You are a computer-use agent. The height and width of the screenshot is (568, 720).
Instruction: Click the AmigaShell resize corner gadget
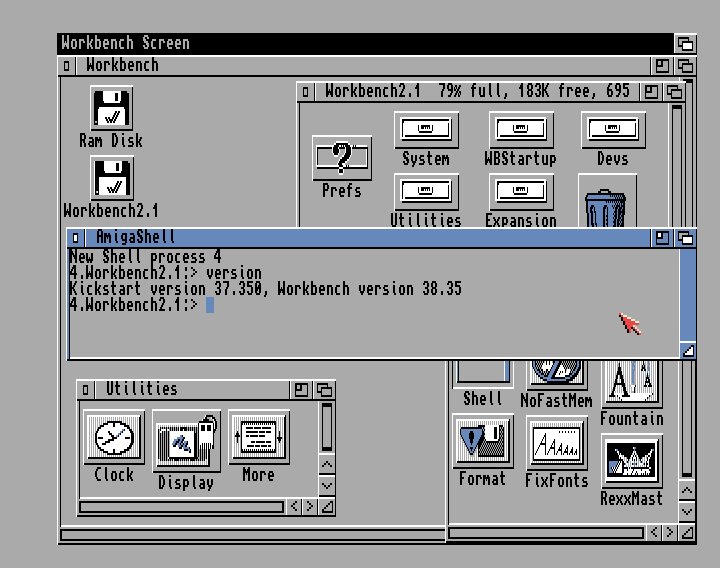pyautogui.click(x=687, y=351)
